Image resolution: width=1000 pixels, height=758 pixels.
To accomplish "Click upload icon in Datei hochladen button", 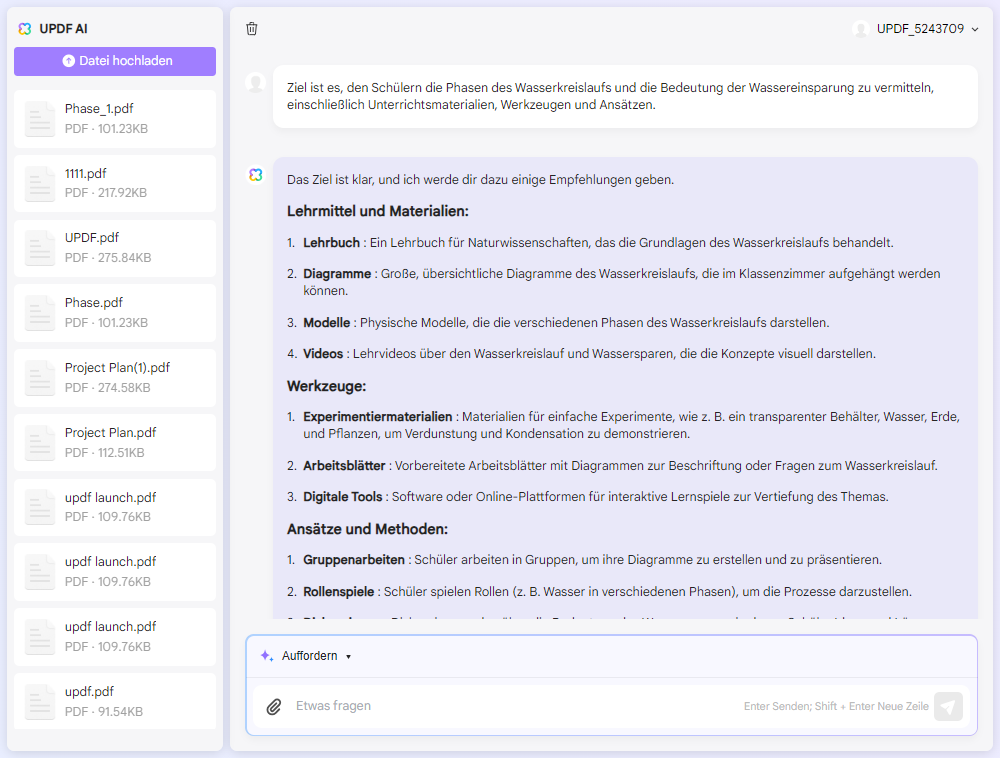I will click(69, 61).
